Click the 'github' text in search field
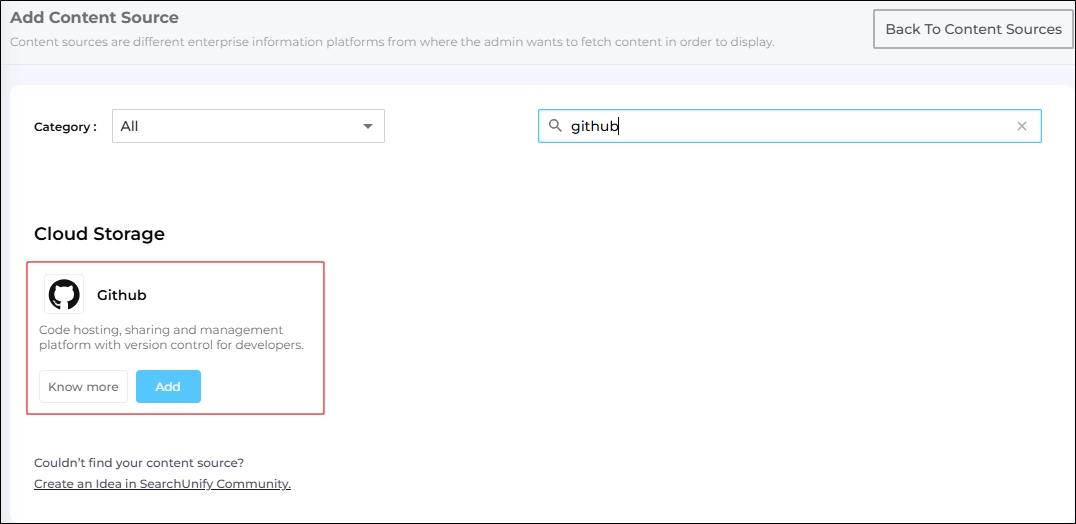This screenshot has width=1076, height=524. (595, 126)
